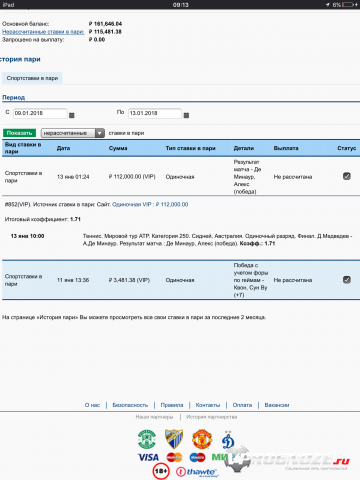Click the date cell 11 янв 13:36

tap(73, 280)
